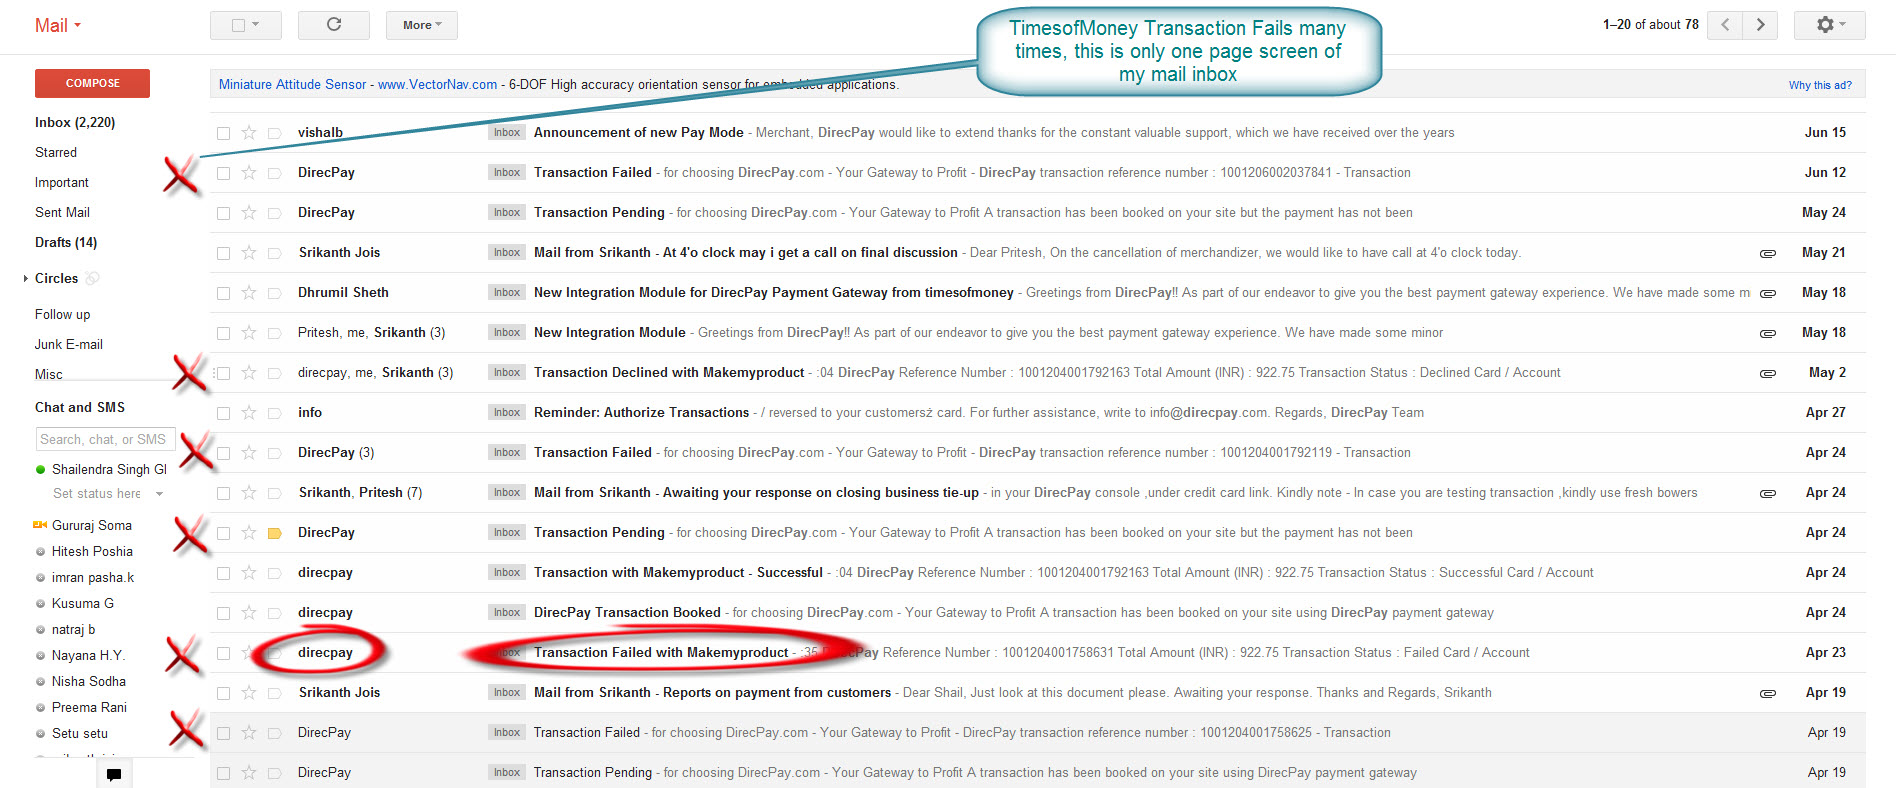1896x788 pixels.
Task: Open the Follow up label
Action: [x=63, y=314]
